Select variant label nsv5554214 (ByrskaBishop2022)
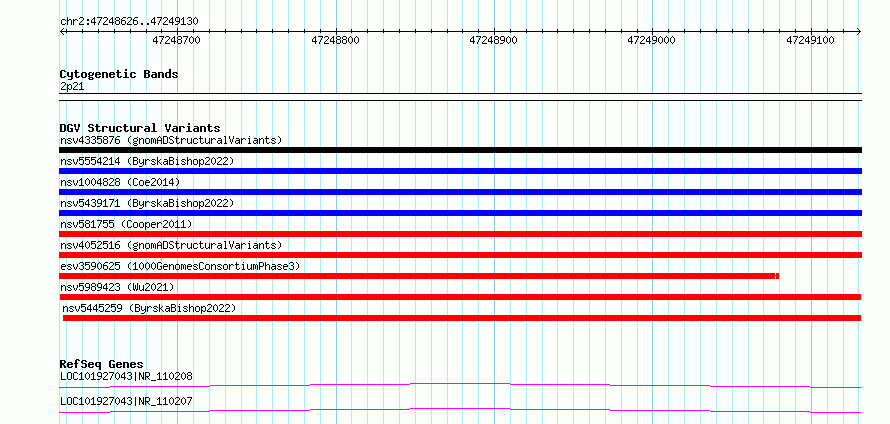Image resolution: width=890 pixels, height=424 pixels. [x=147, y=161]
